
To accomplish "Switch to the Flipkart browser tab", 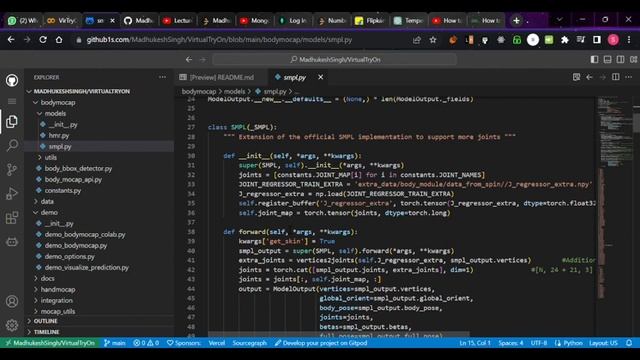I will (x=369, y=20).
